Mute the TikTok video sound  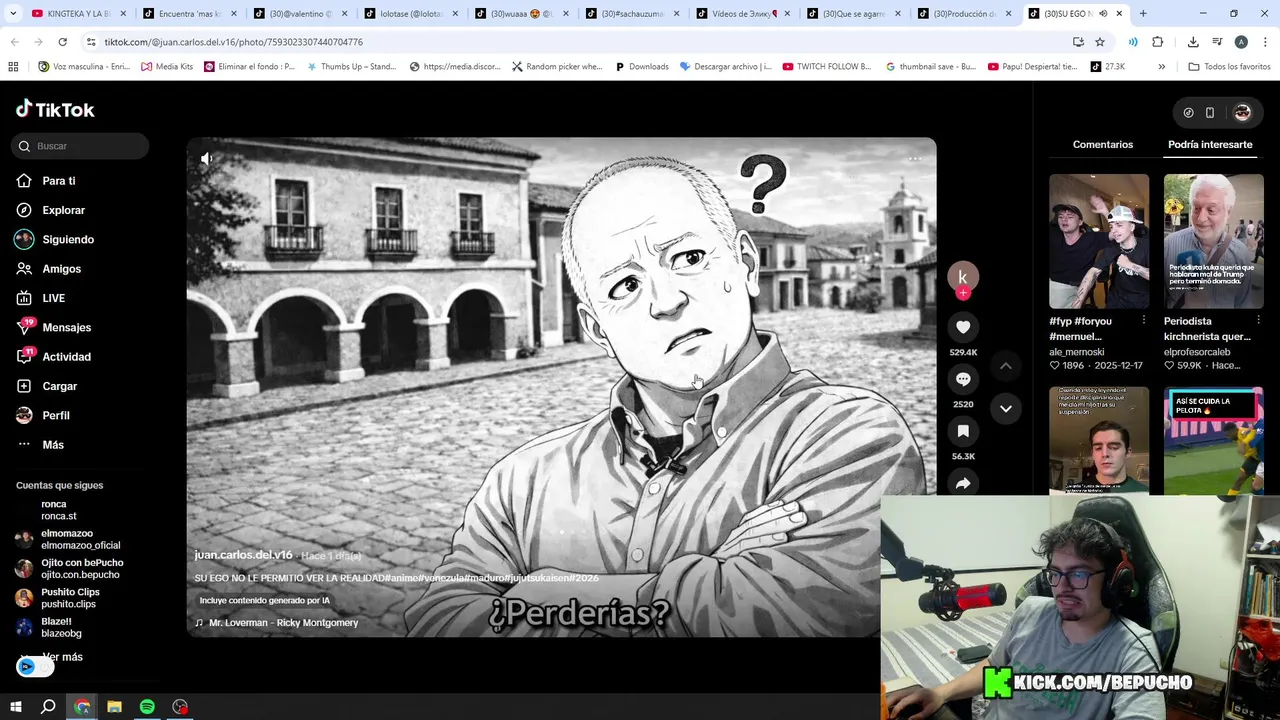click(x=207, y=159)
